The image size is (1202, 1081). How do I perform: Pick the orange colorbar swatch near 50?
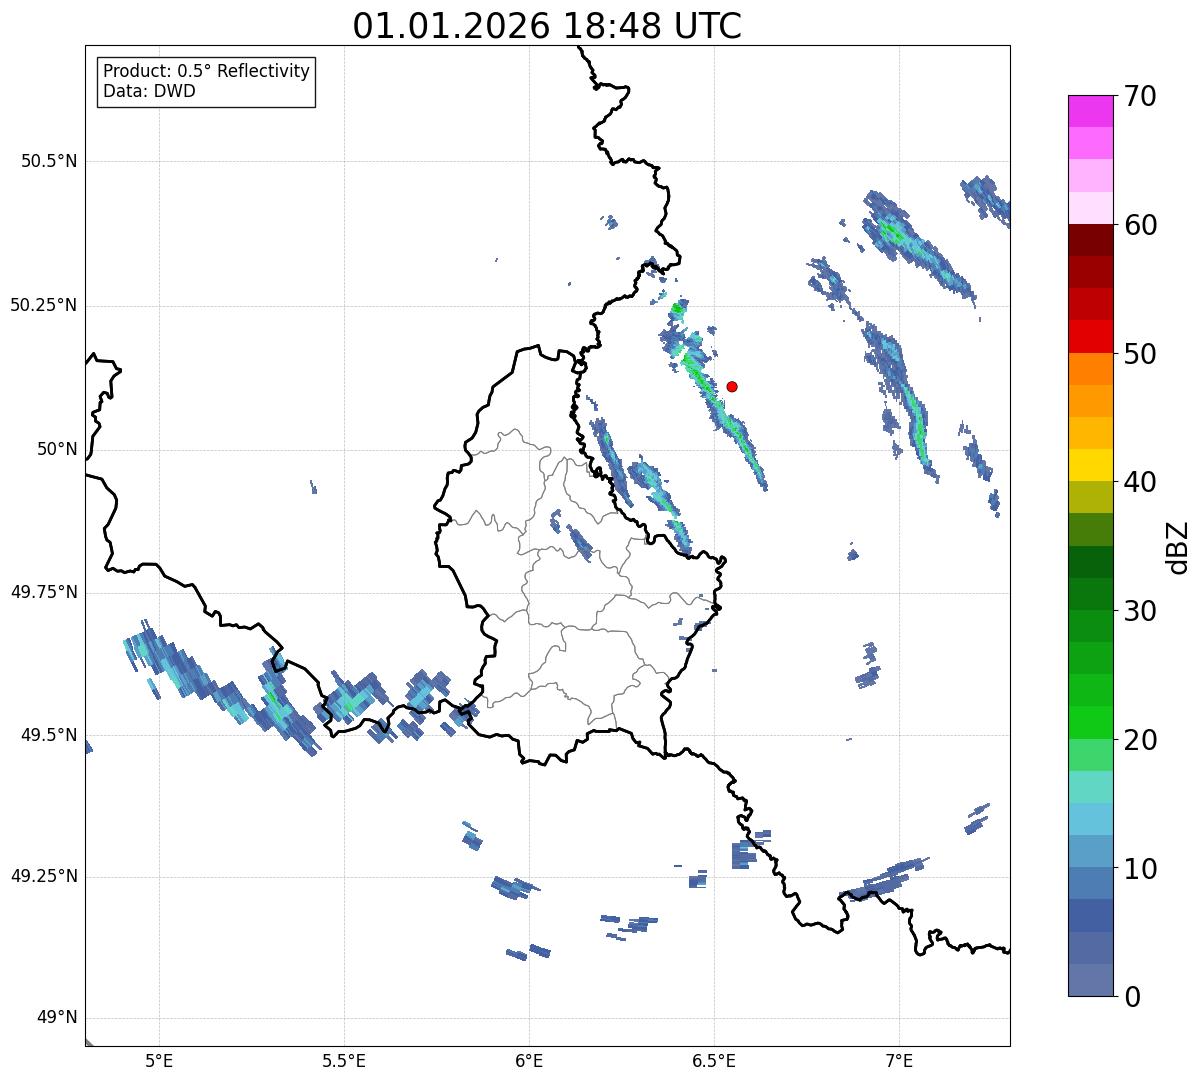1090,369
